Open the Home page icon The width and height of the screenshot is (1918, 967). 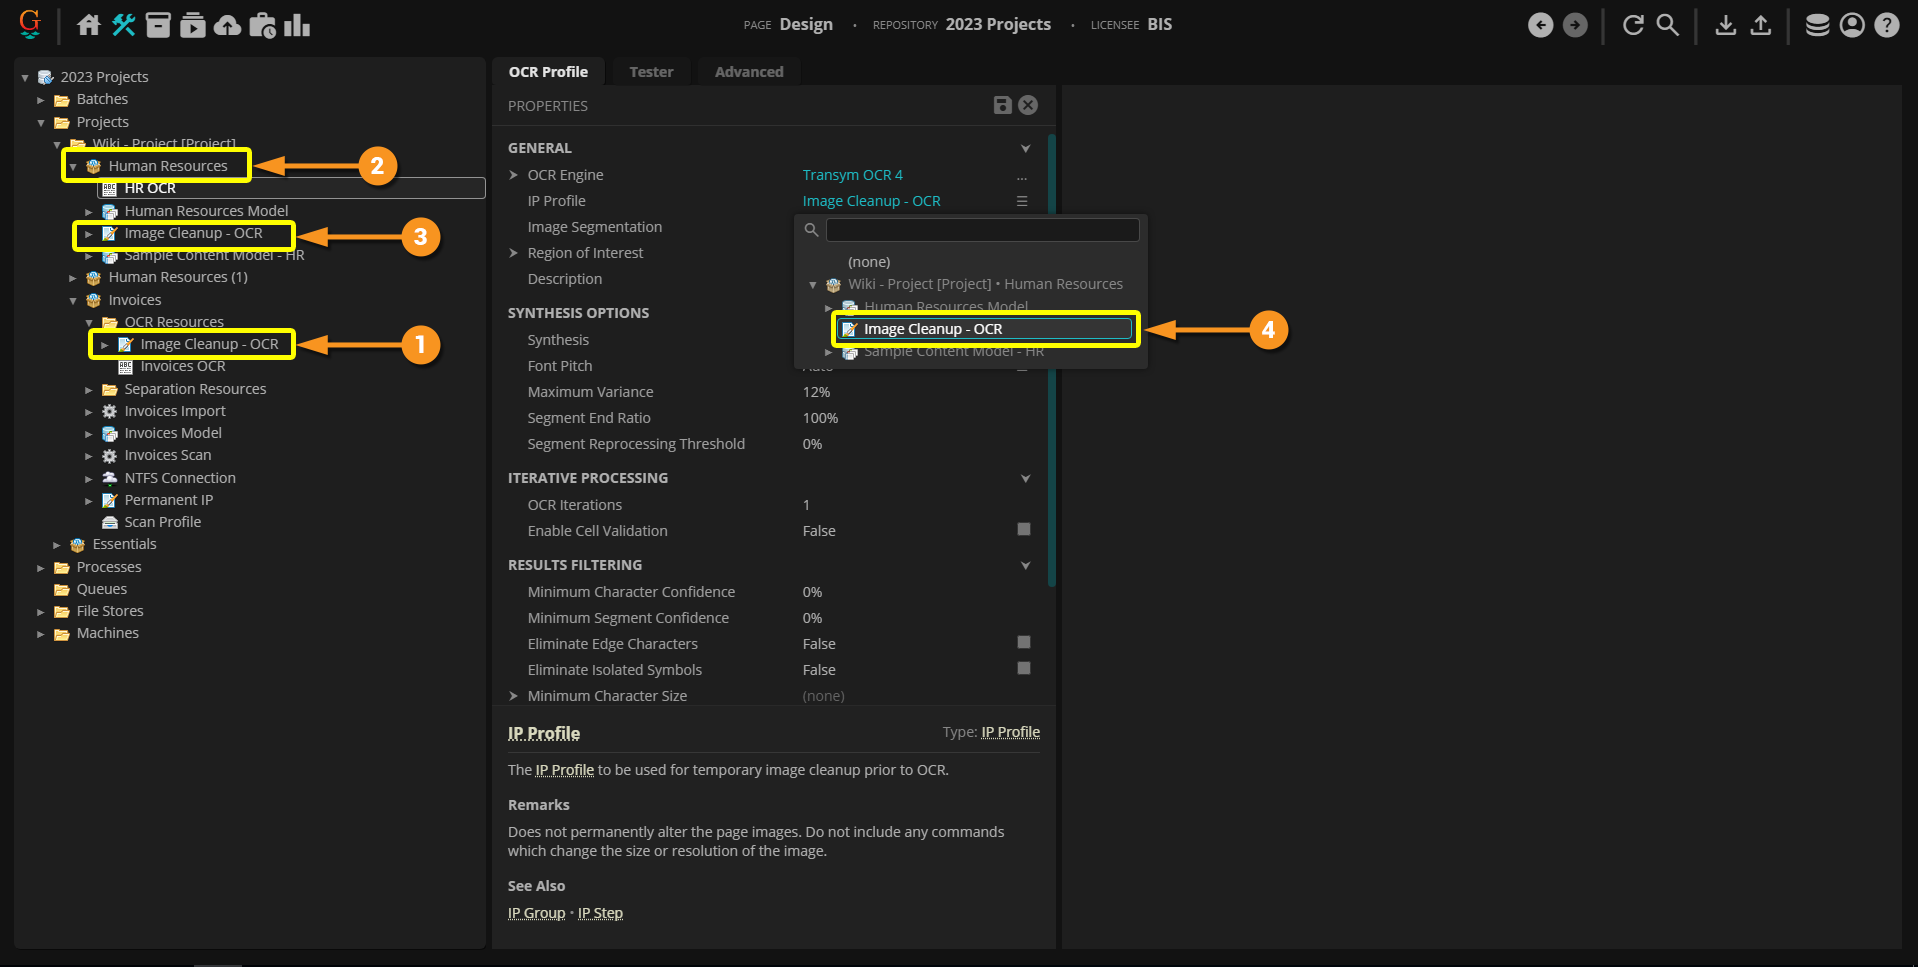(89, 25)
